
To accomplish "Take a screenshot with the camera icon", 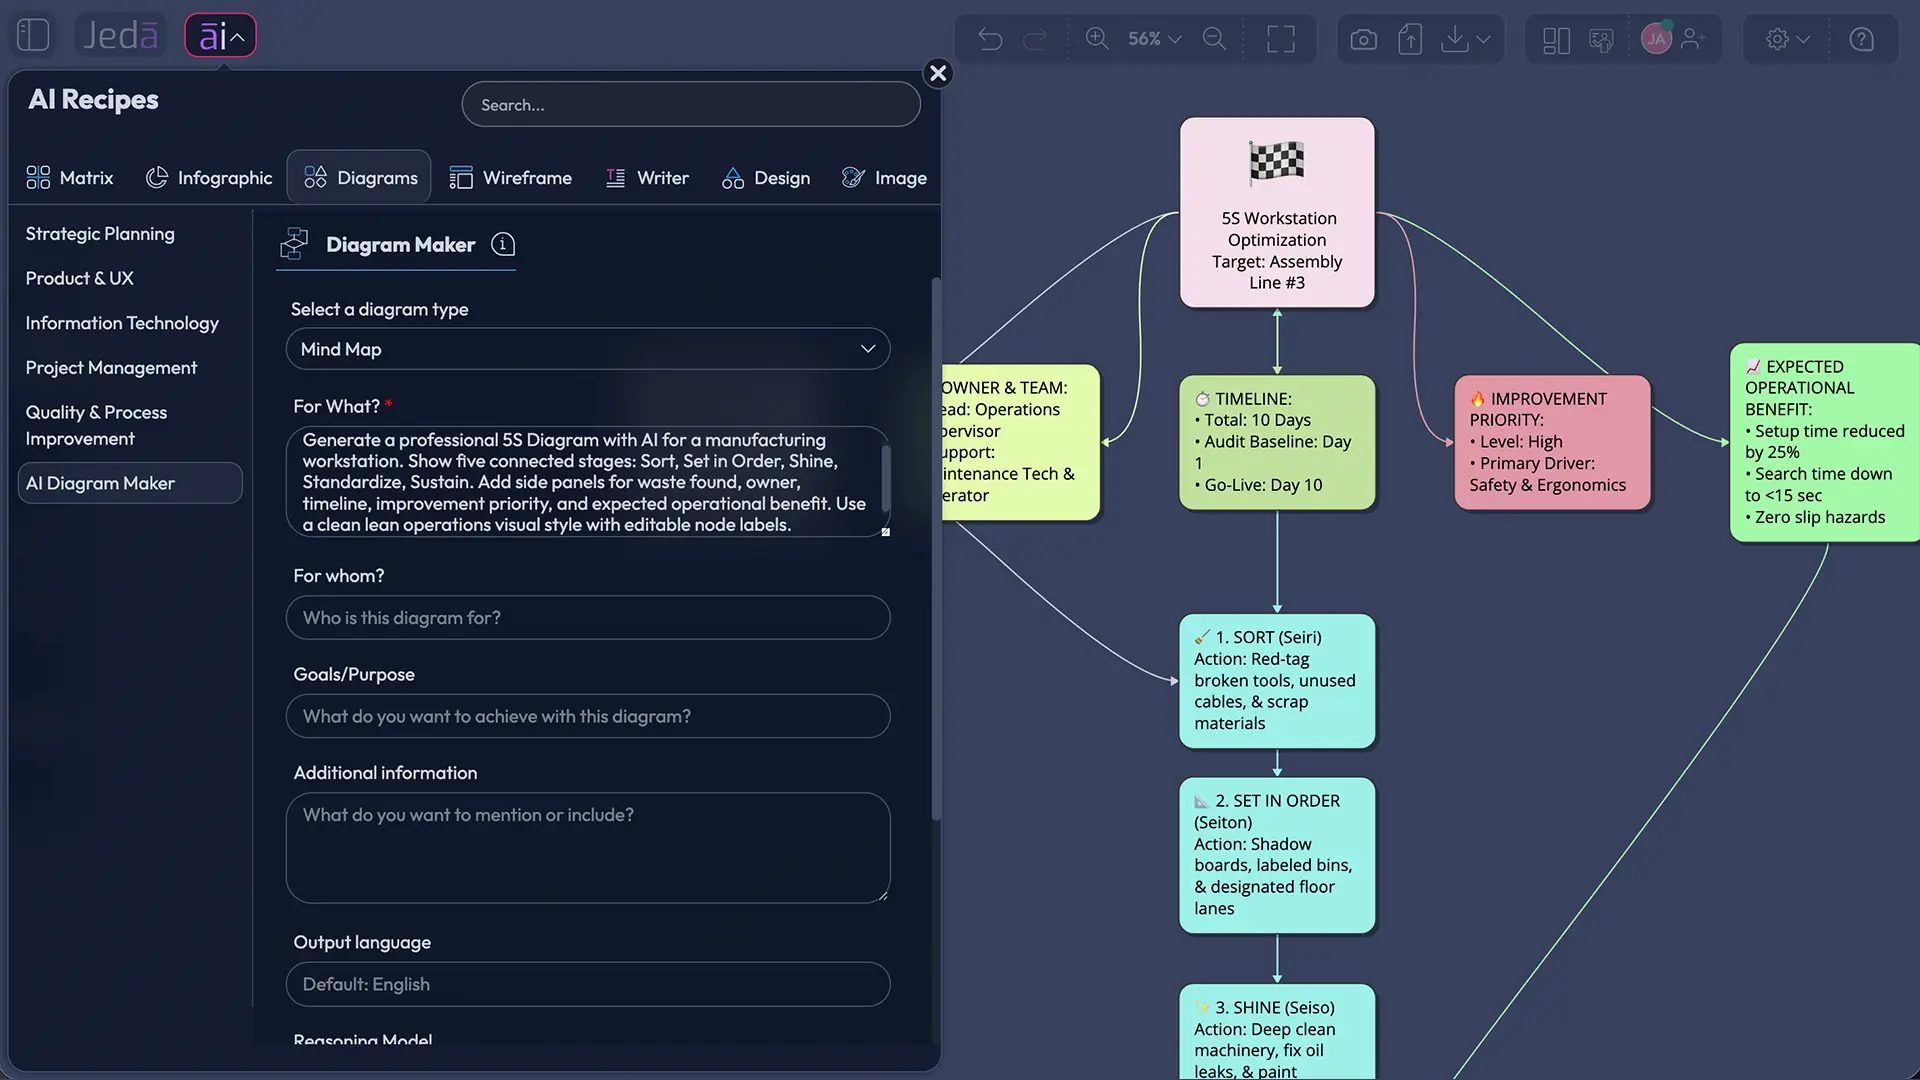I will point(1363,39).
